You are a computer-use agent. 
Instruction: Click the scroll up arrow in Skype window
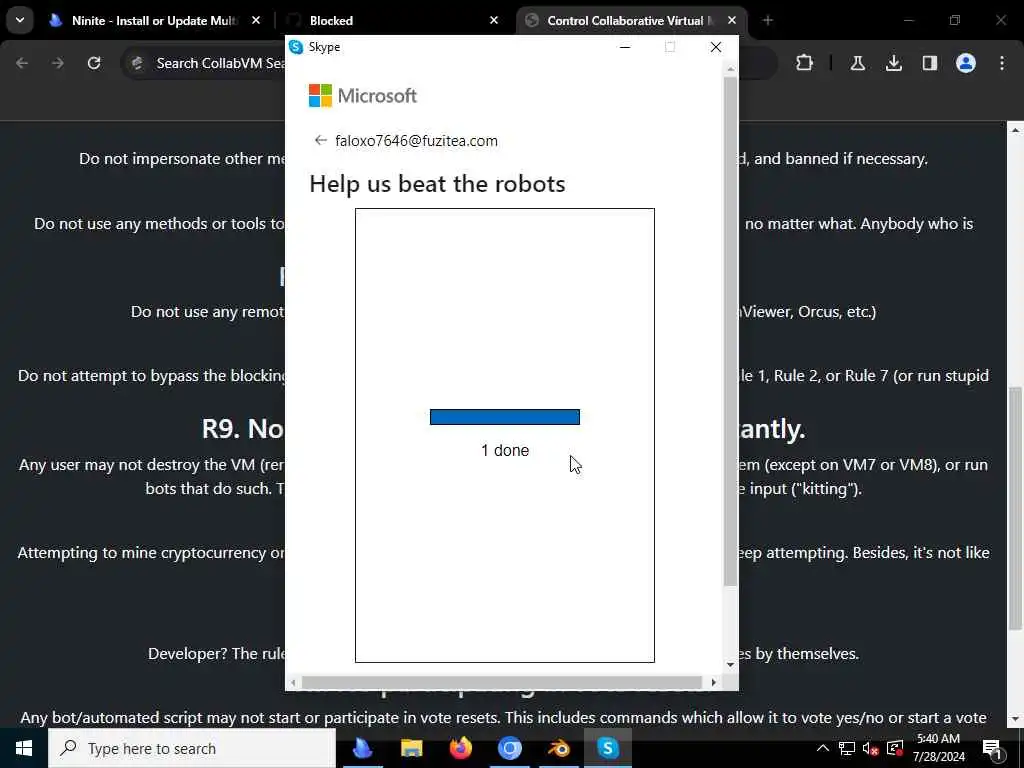[x=730, y=69]
